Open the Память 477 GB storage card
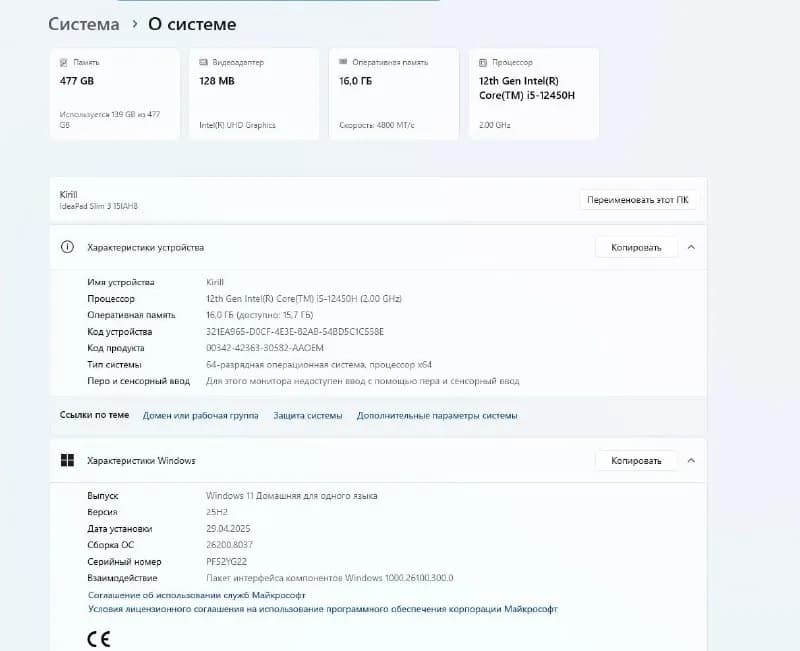Image resolution: width=800 pixels, height=651 pixels. click(x=115, y=94)
